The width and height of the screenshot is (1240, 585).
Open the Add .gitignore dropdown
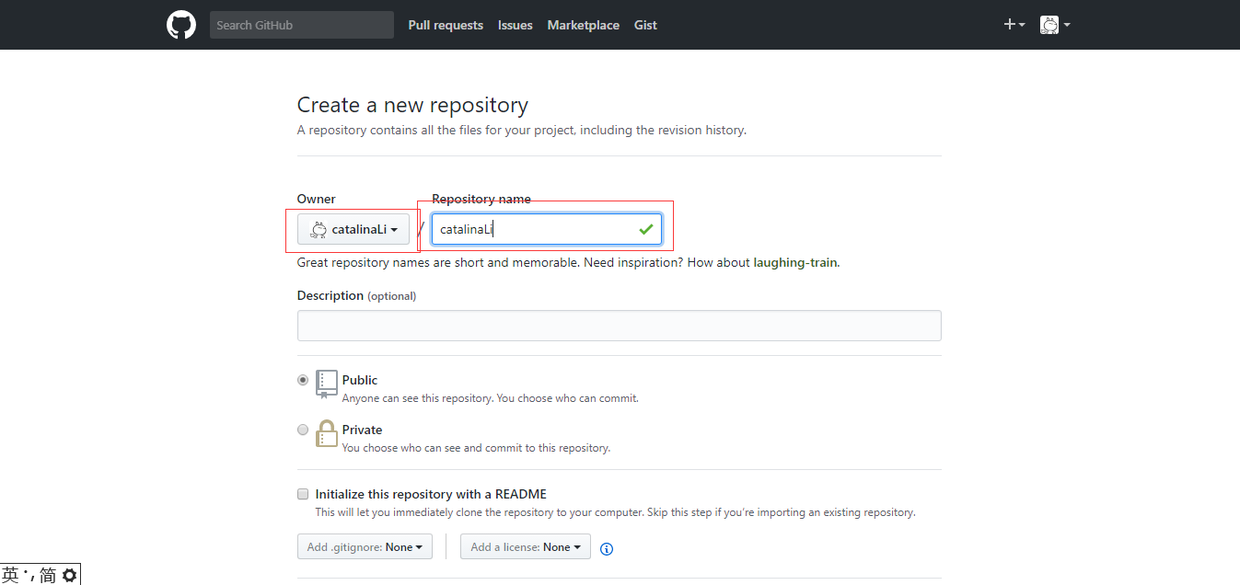(365, 547)
